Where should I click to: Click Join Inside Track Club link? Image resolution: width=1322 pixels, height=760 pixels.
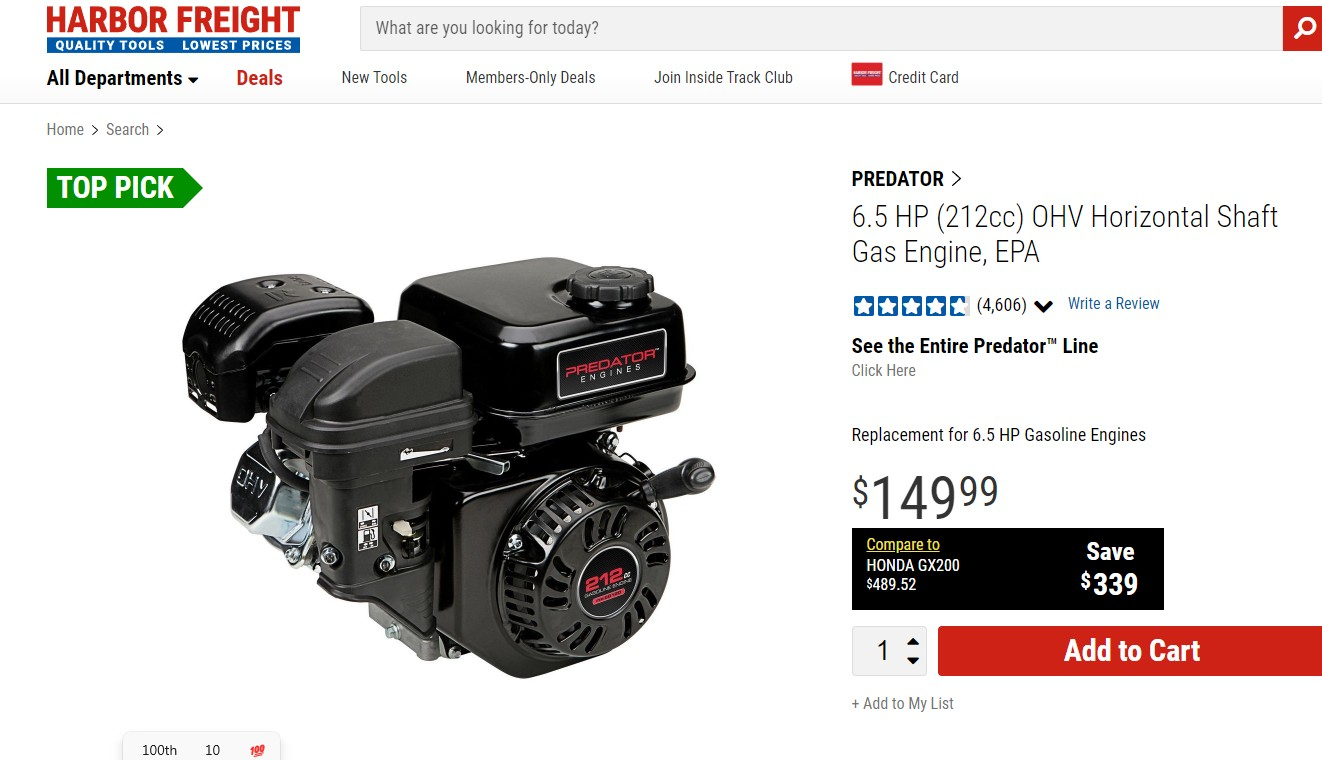coord(723,77)
